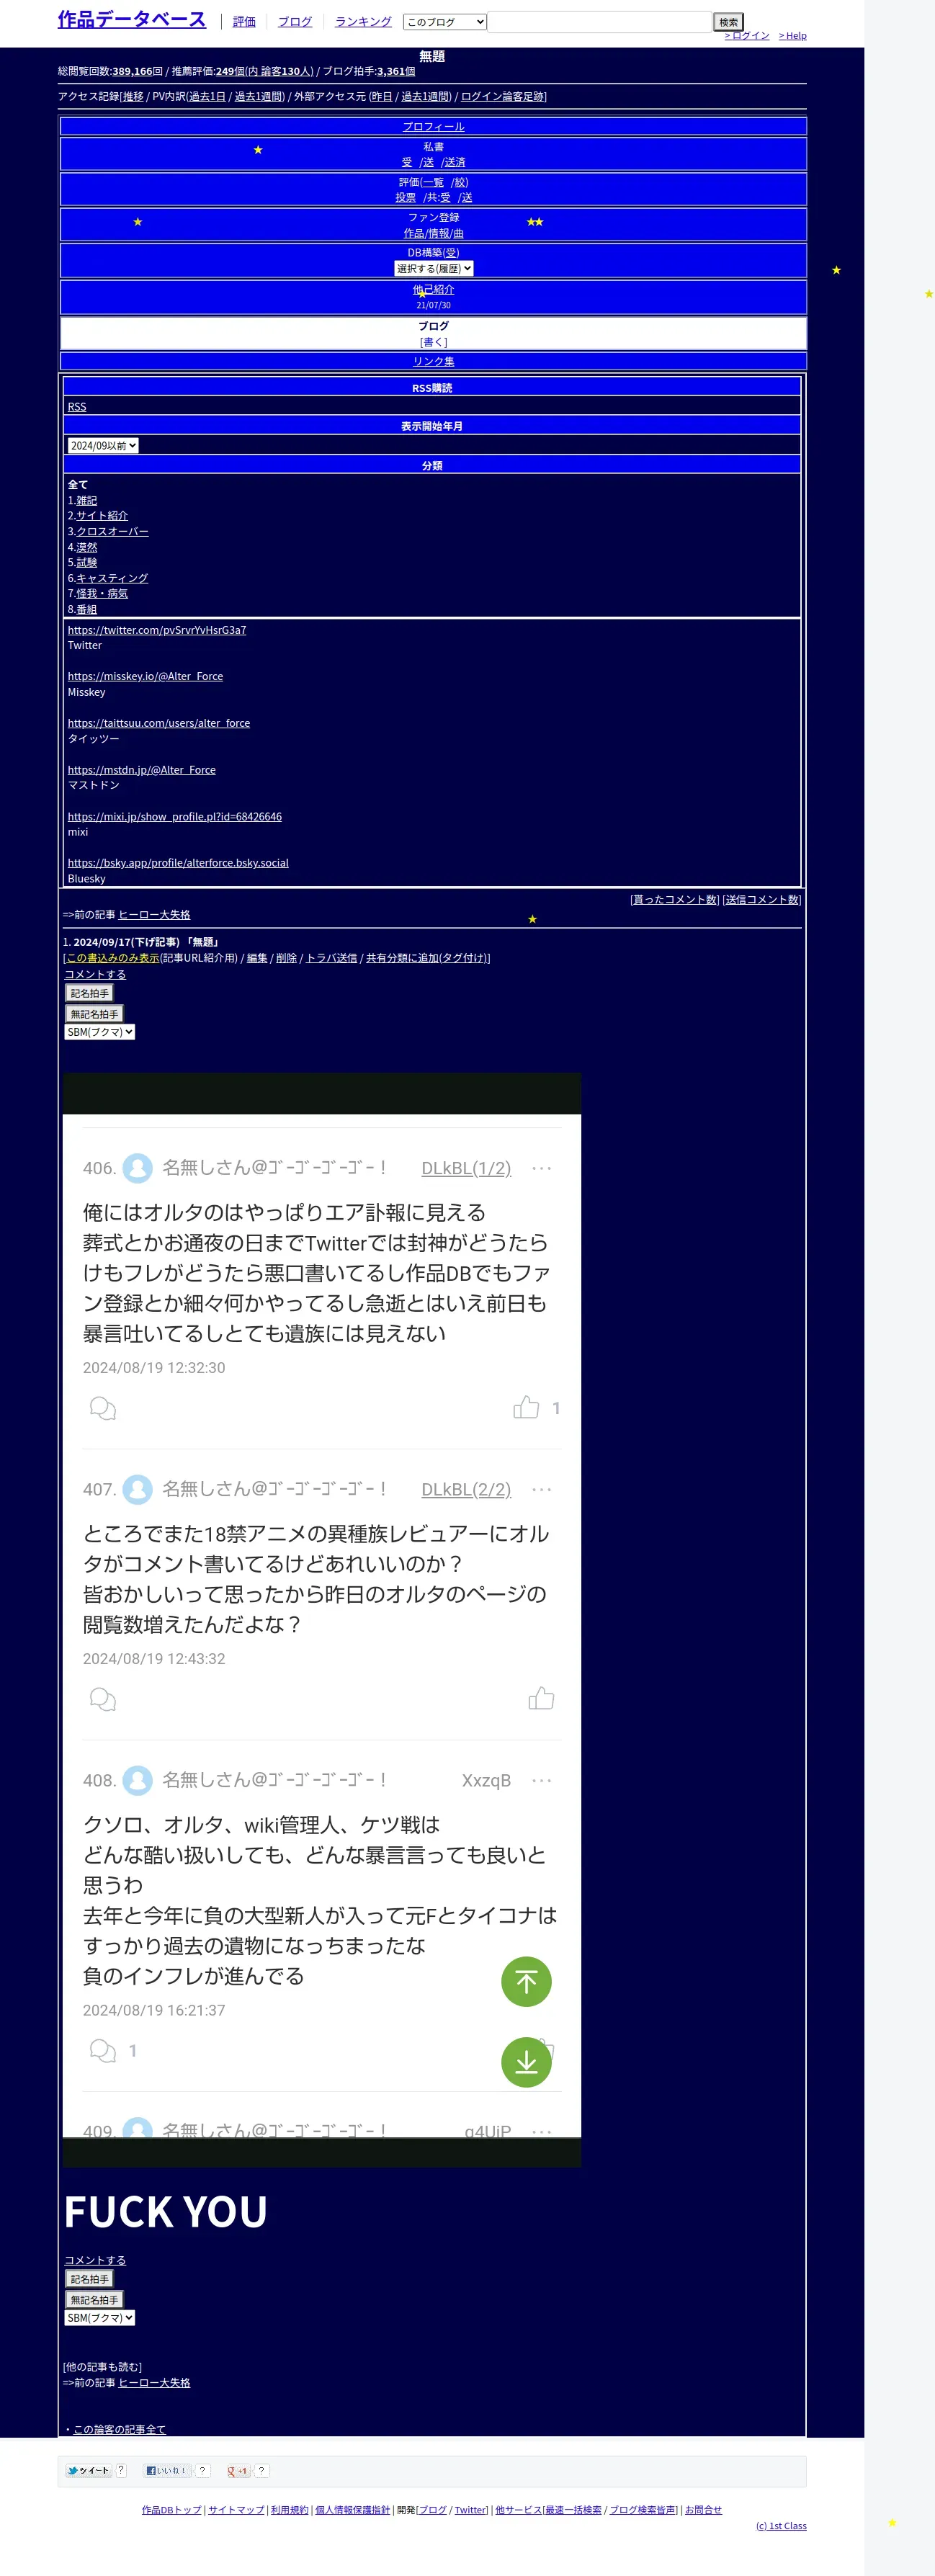
Task: Open the 選択する(履歴) dropdown
Action: click(x=433, y=268)
